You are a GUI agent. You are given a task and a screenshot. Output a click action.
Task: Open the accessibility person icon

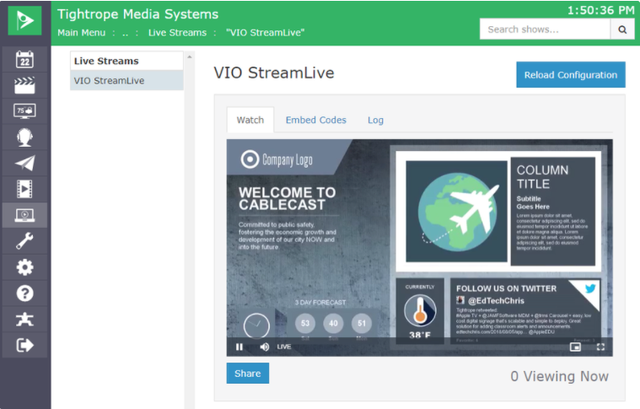tap(24, 319)
